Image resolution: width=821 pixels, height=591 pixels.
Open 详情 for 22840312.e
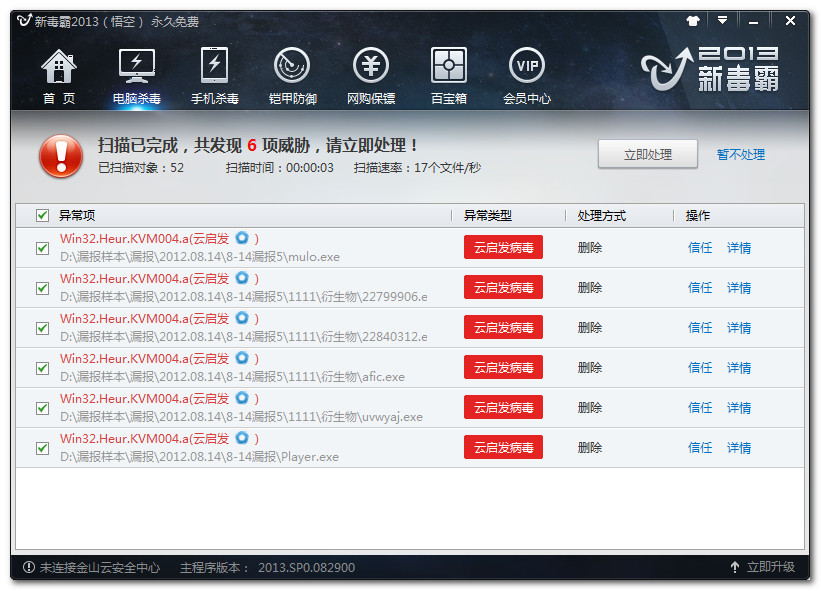click(739, 328)
